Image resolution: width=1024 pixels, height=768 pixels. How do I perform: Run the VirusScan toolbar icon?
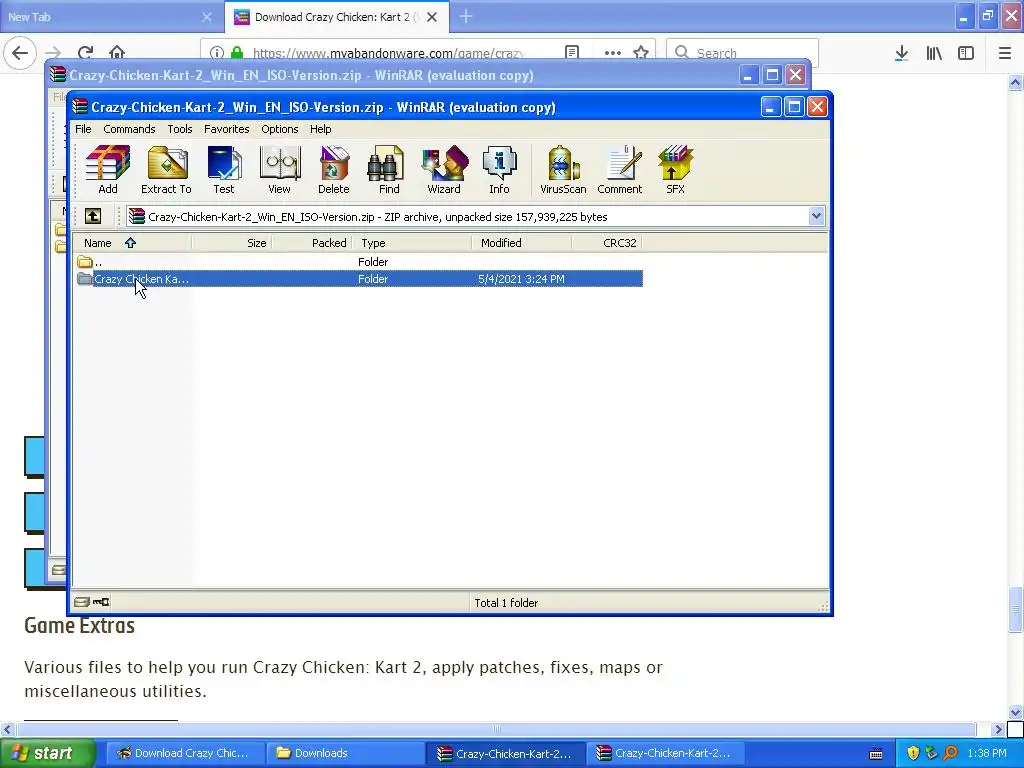(563, 170)
